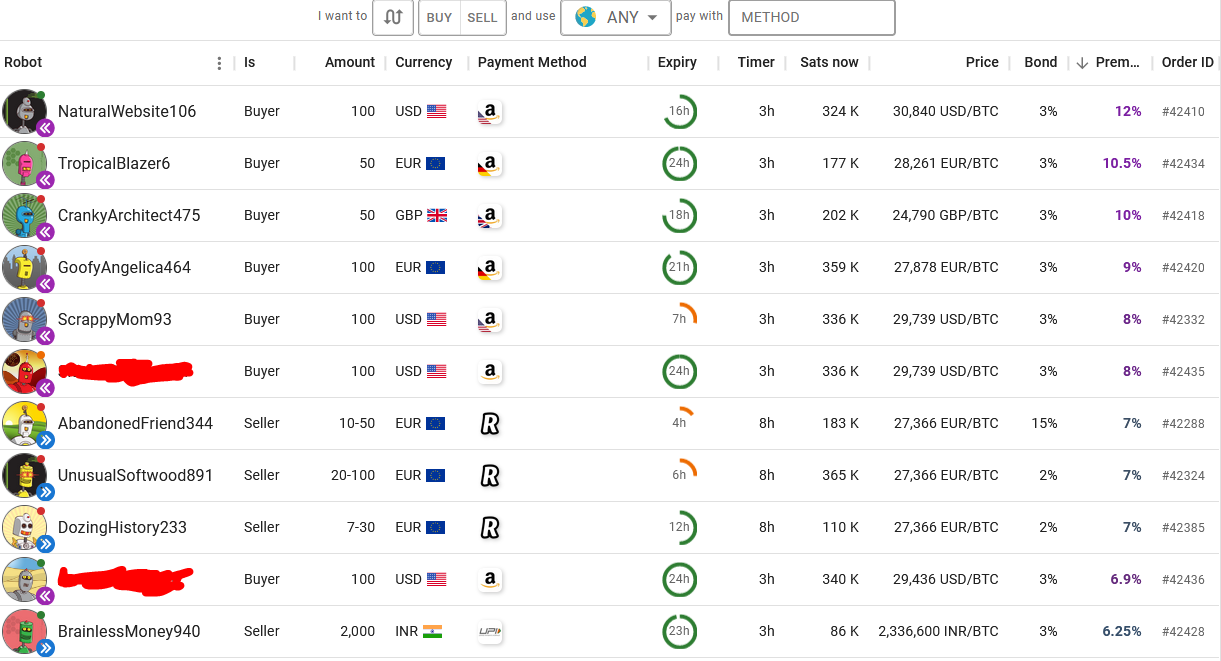Click UPI payment icon for BrainlessMoney940

point(490,632)
